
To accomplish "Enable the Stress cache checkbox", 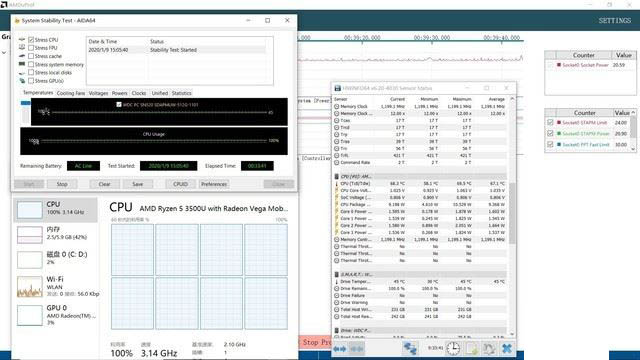I will tap(31, 56).
